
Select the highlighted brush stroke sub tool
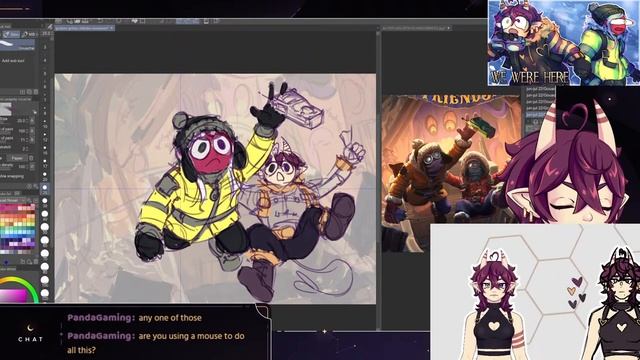point(18,45)
